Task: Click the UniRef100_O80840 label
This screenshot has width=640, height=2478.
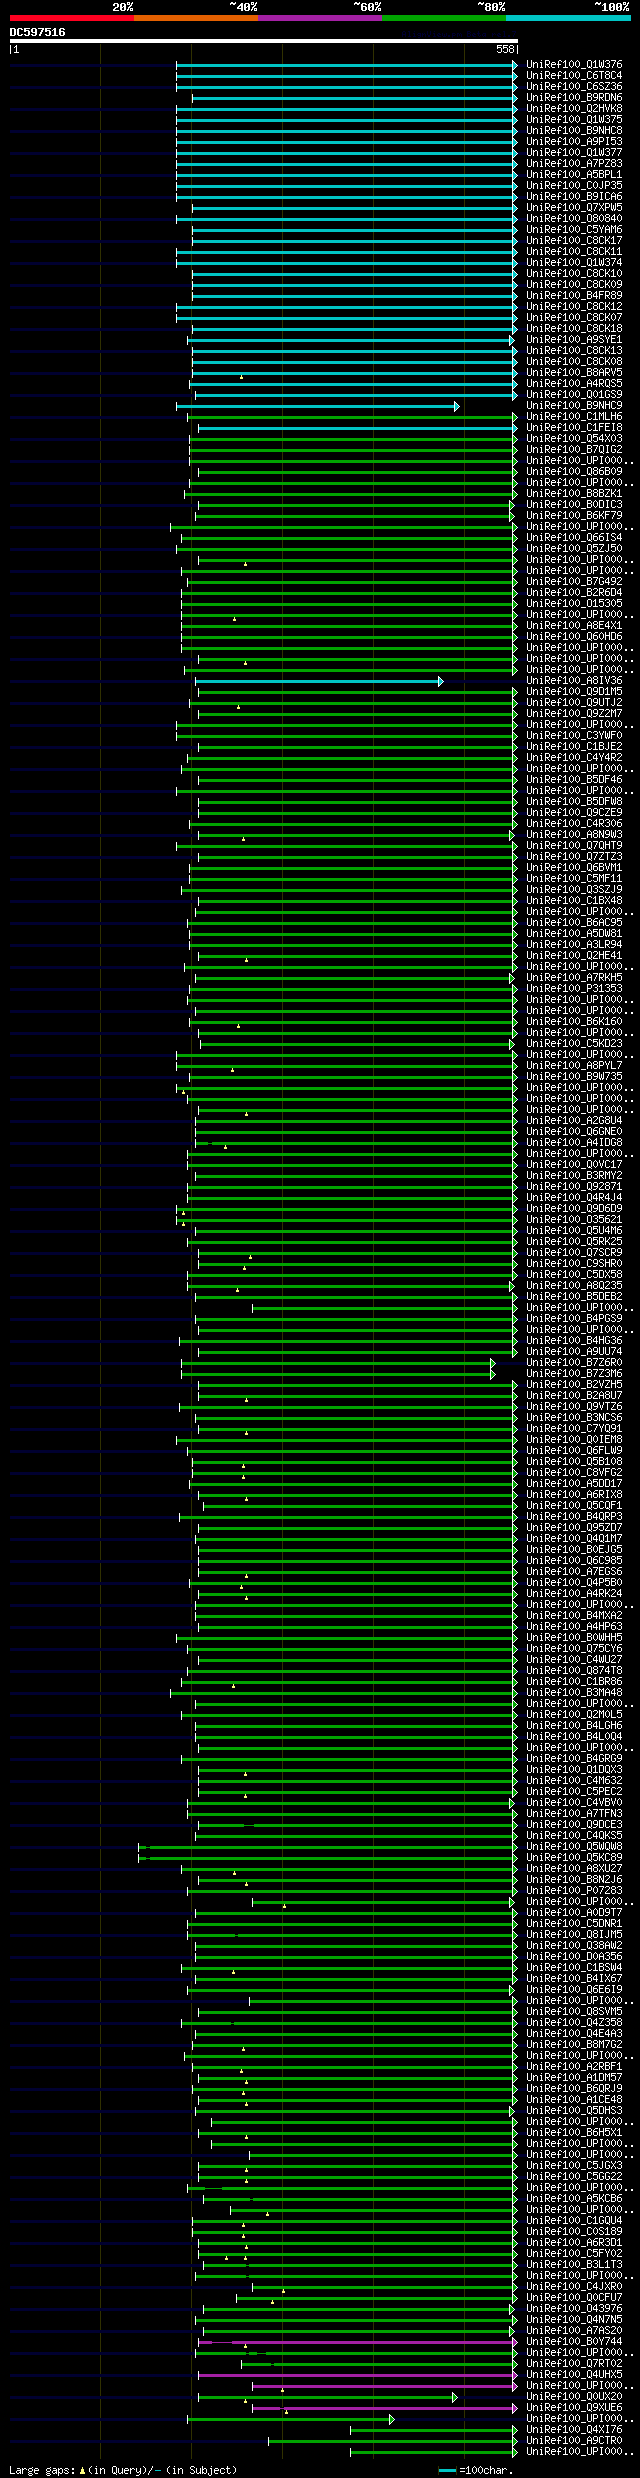Action: 574,218
